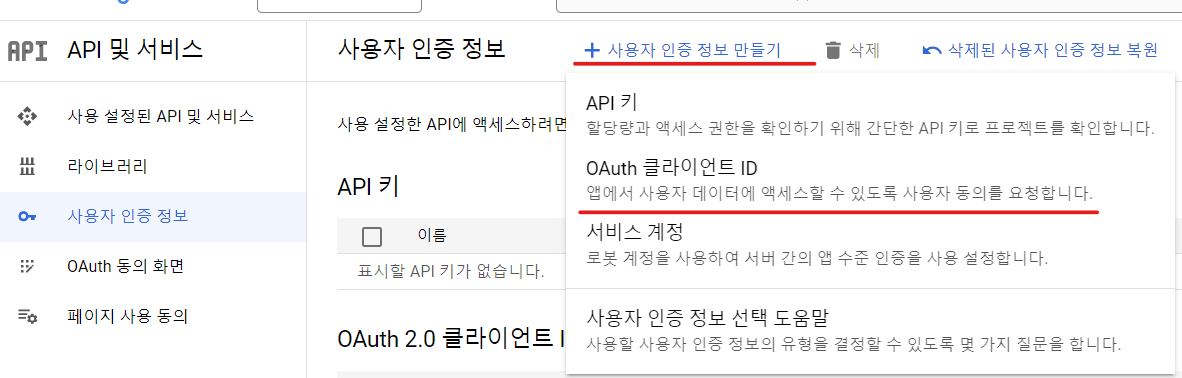Screen dimensions: 1182x378
Task: Click the OAuth 동의 화면 icon
Action: [x=27, y=266]
